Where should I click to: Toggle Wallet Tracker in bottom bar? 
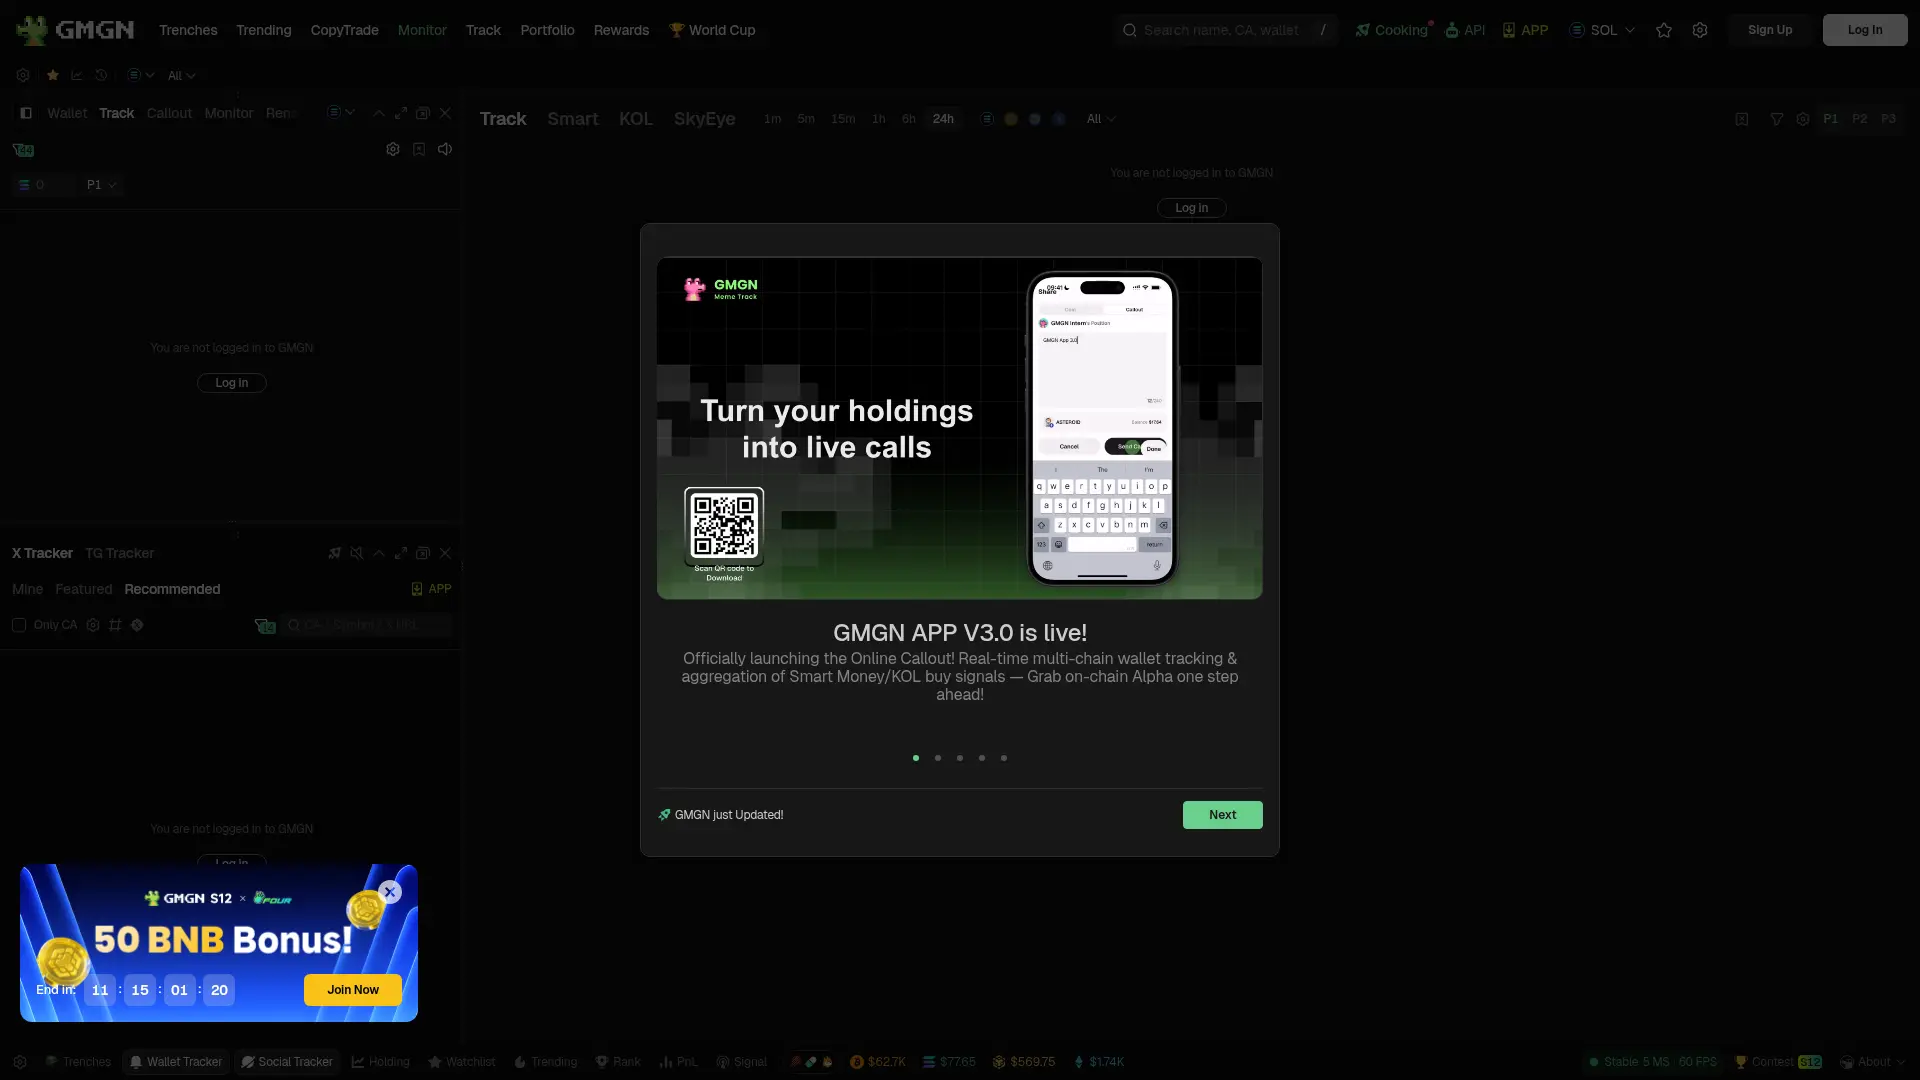coord(176,1062)
